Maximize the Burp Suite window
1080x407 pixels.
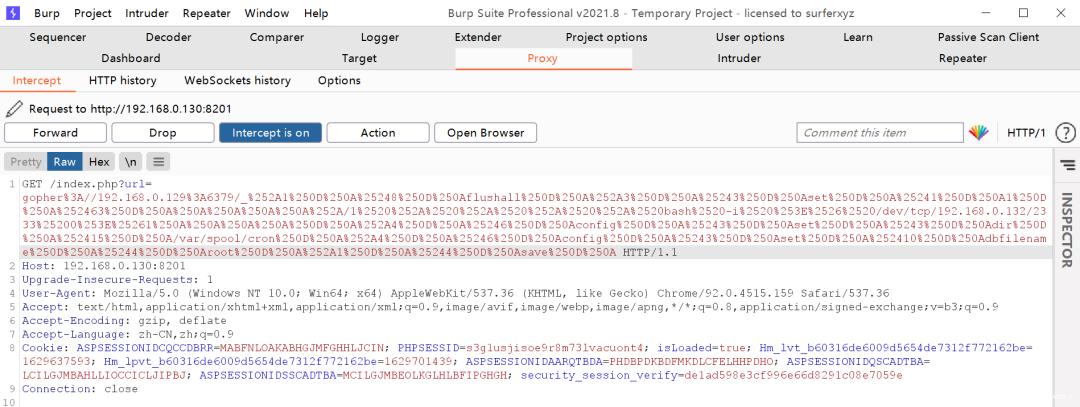click(1024, 13)
